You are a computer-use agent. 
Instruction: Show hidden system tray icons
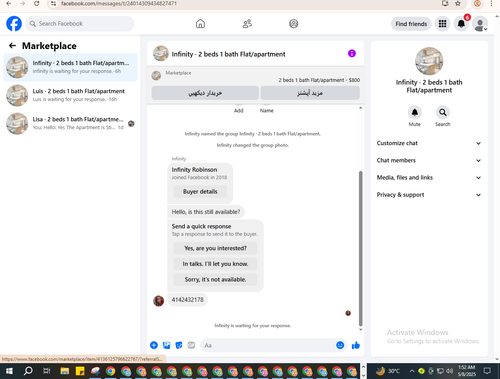412,371
